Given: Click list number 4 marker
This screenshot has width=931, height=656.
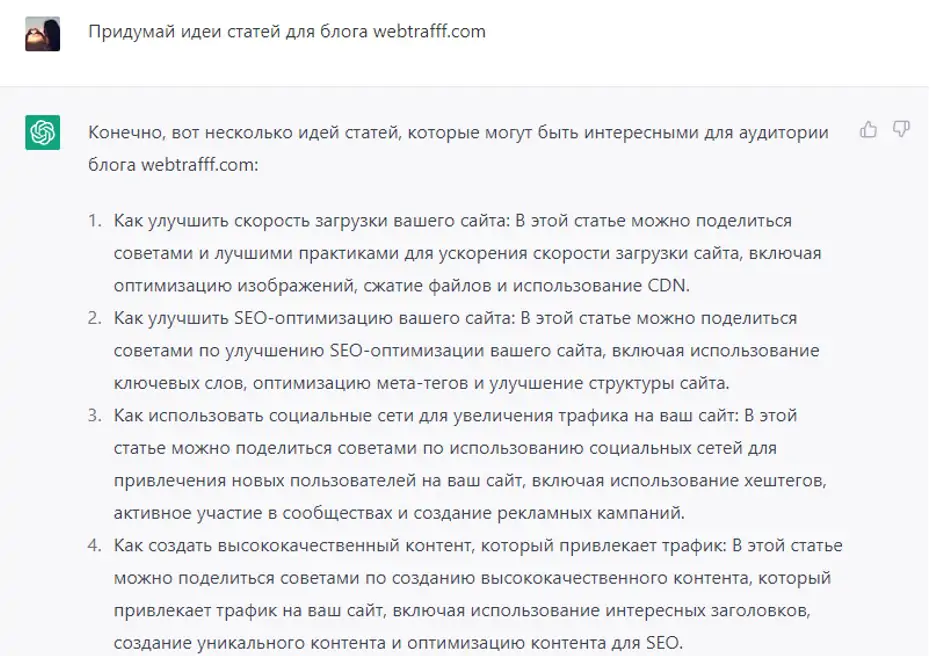Looking at the screenshot, I should coord(94,546).
